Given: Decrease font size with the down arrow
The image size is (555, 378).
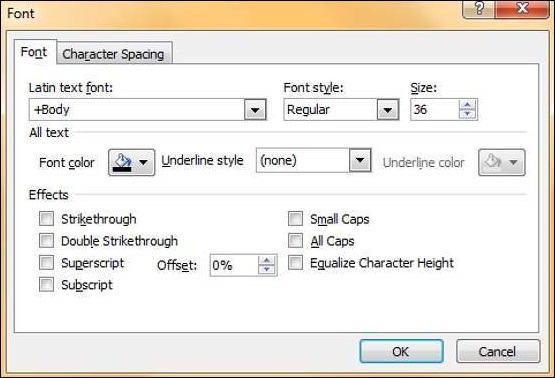Looking at the screenshot, I should pyautogui.click(x=468, y=114).
